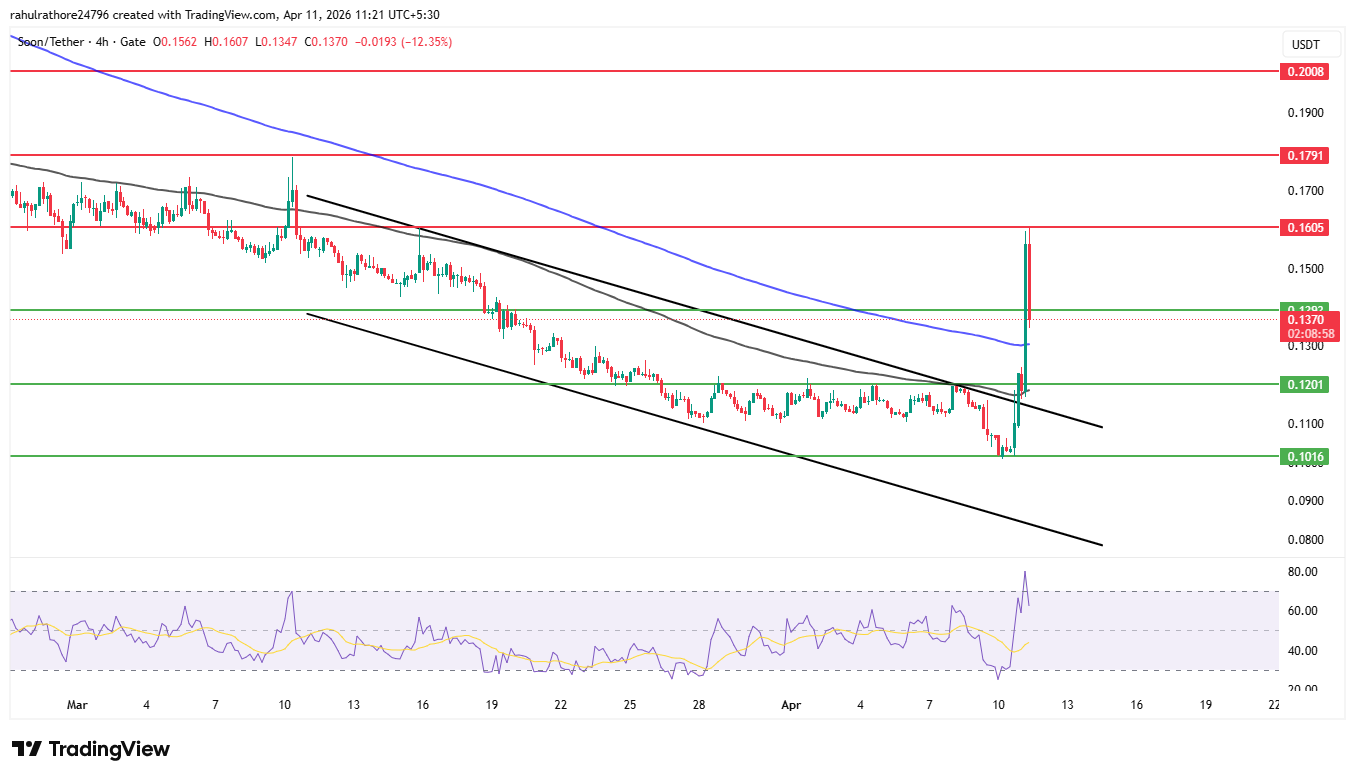Viewport: 1355px width, 779px height.
Task: Click the 0.1791 red price label
Action: 1305,155
